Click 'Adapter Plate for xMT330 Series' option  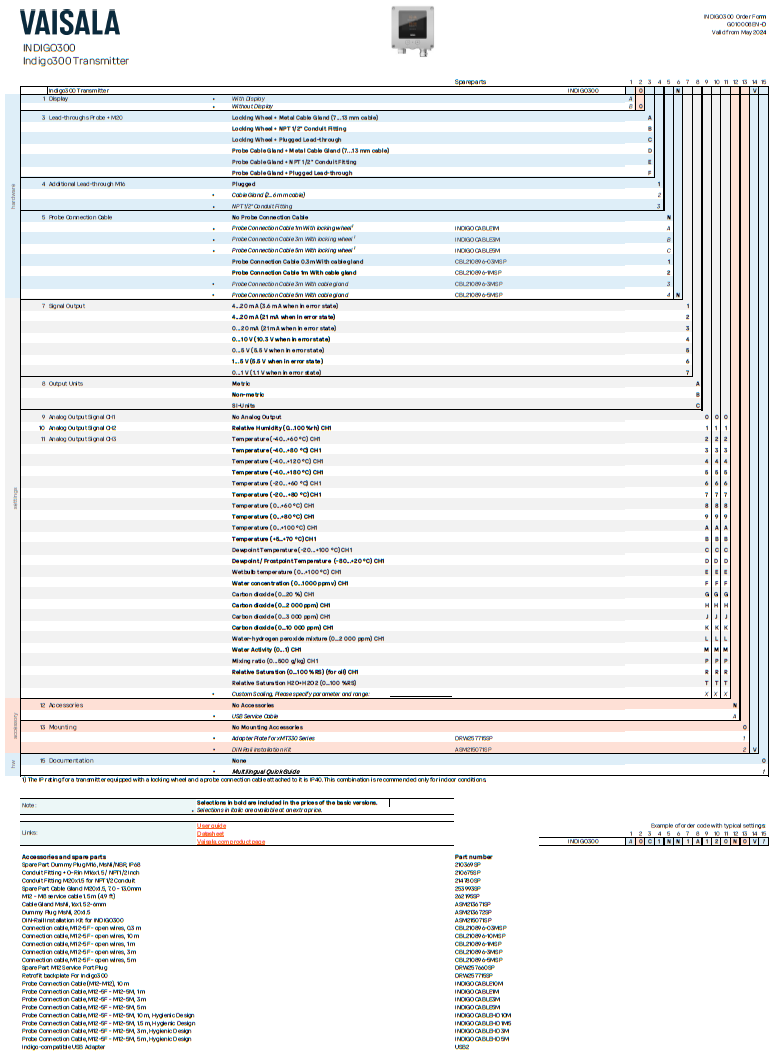273,737
